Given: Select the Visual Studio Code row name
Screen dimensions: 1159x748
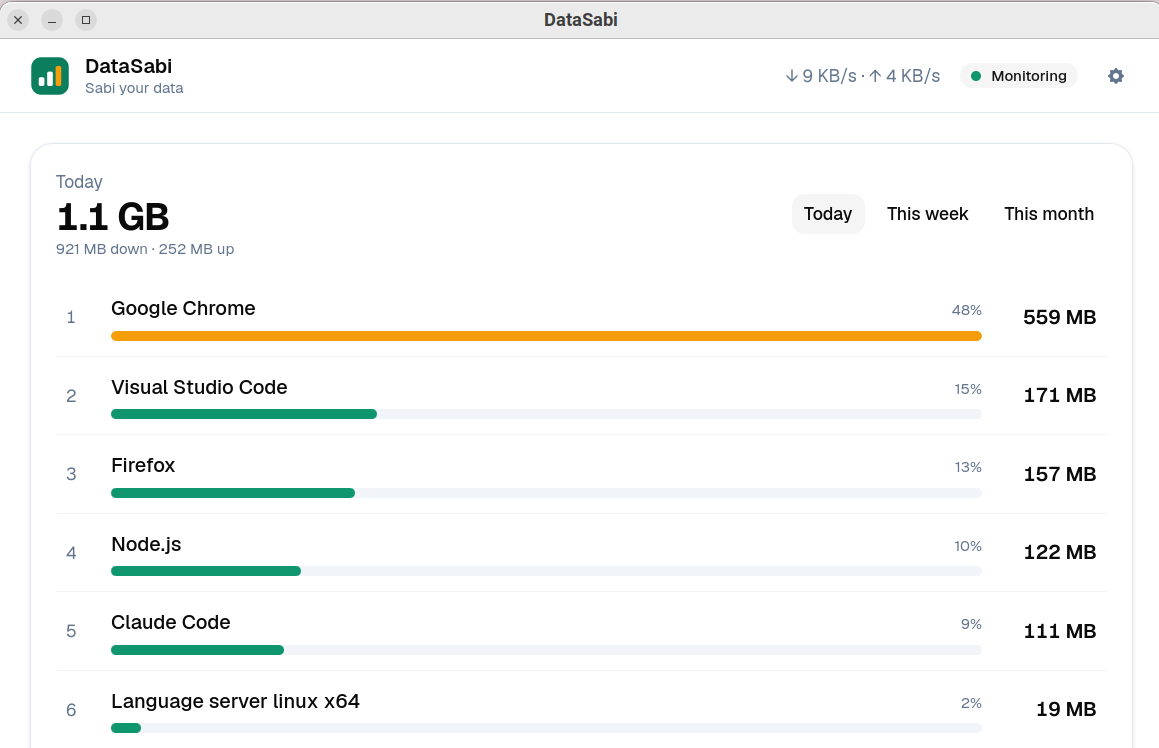Looking at the screenshot, I should tap(199, 387).
